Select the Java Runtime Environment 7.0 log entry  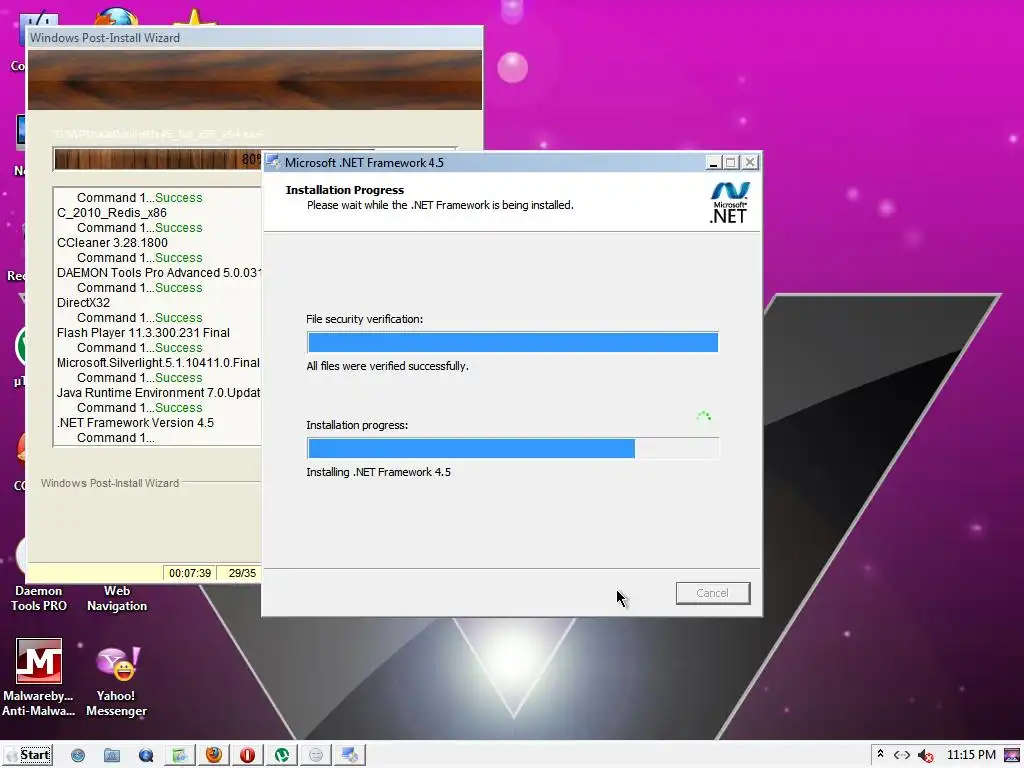coord(159,393)
